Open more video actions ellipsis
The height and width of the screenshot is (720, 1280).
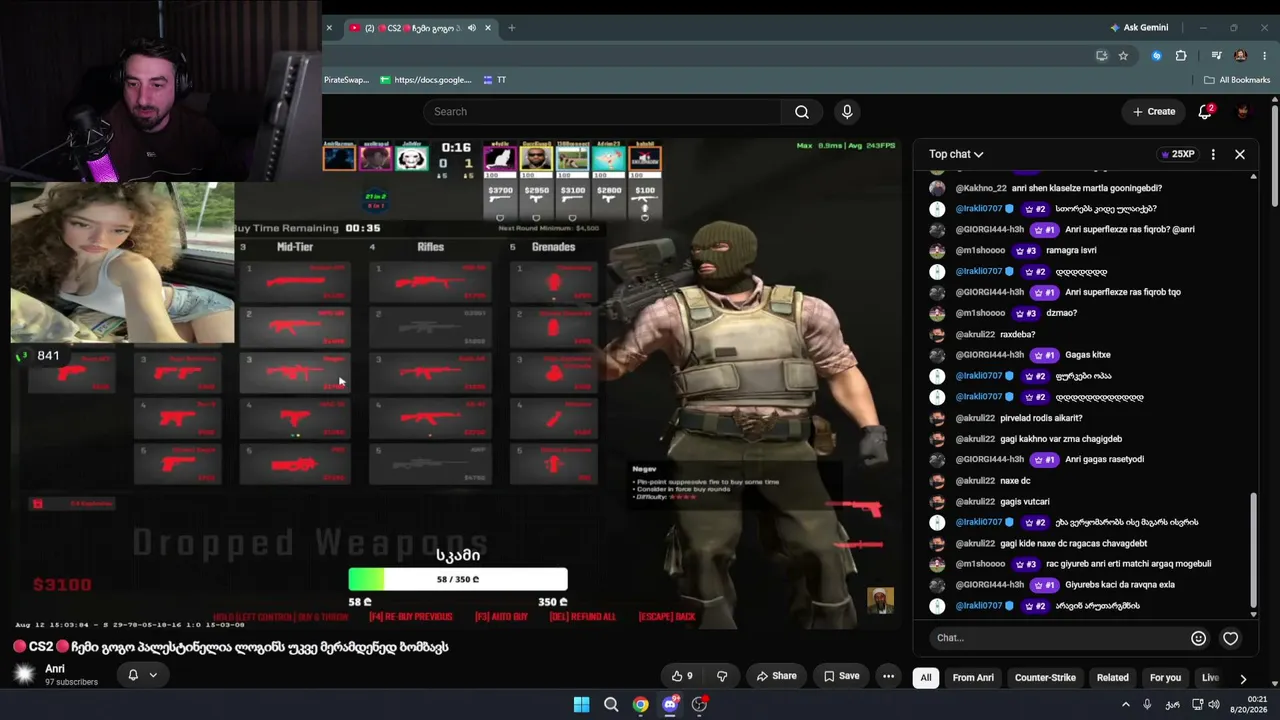(x=888, y=676)
